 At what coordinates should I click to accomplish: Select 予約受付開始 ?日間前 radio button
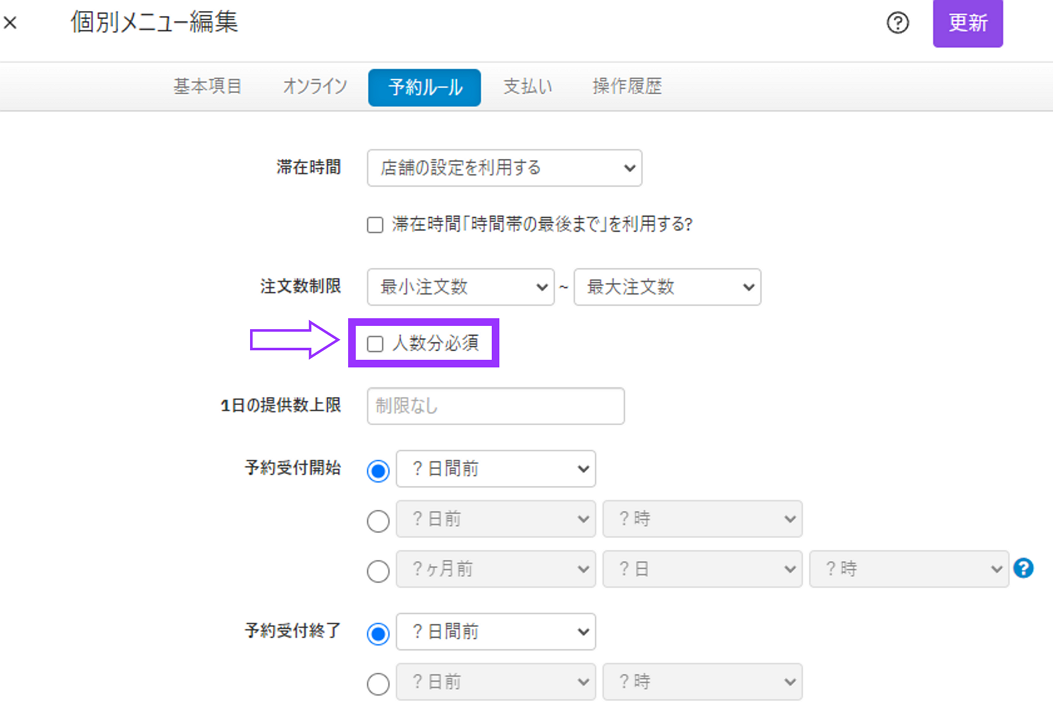tap(378, 471)
